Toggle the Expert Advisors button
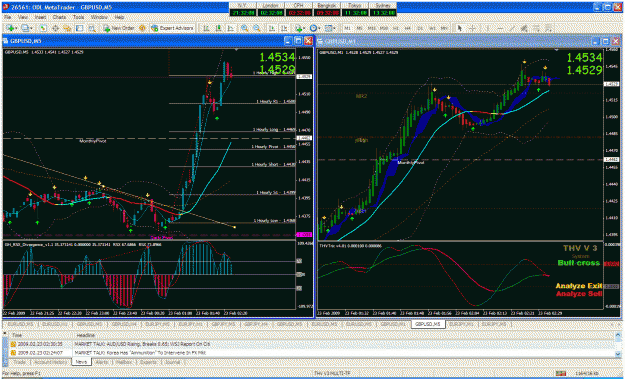The width and height of the screenshot is (625, 379). click(x=172, y=28)
